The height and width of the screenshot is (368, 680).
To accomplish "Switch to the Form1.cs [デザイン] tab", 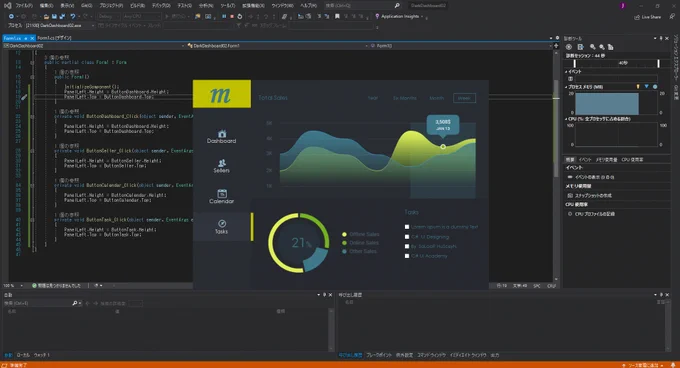I will click(54, 38).
